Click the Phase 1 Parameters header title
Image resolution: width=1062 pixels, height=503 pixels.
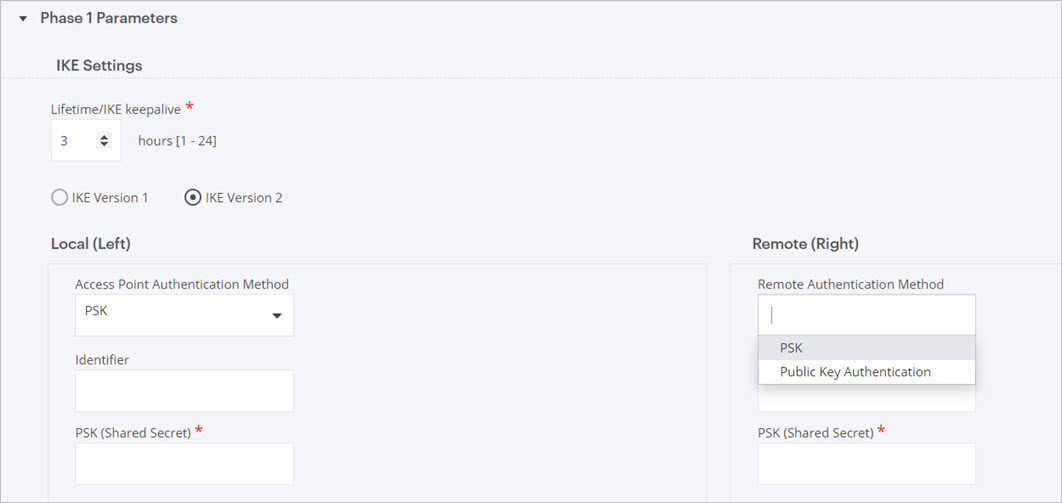tap(108, 18)
